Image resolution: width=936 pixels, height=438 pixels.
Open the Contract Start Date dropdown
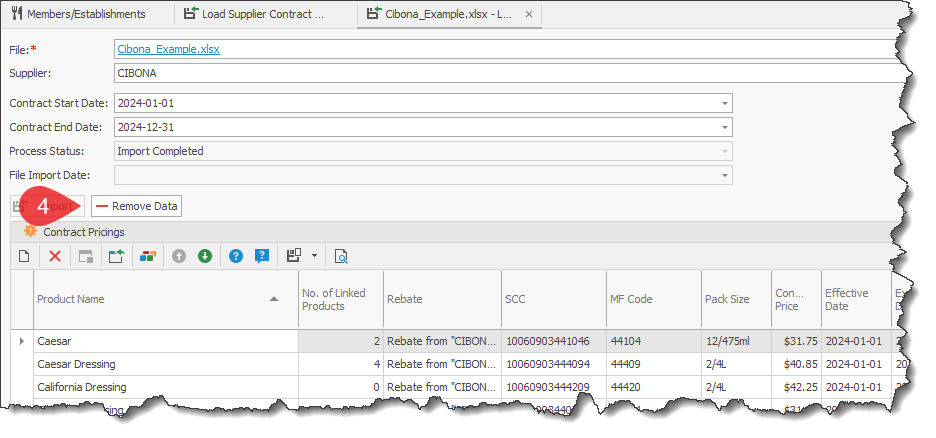pos(724,103)
